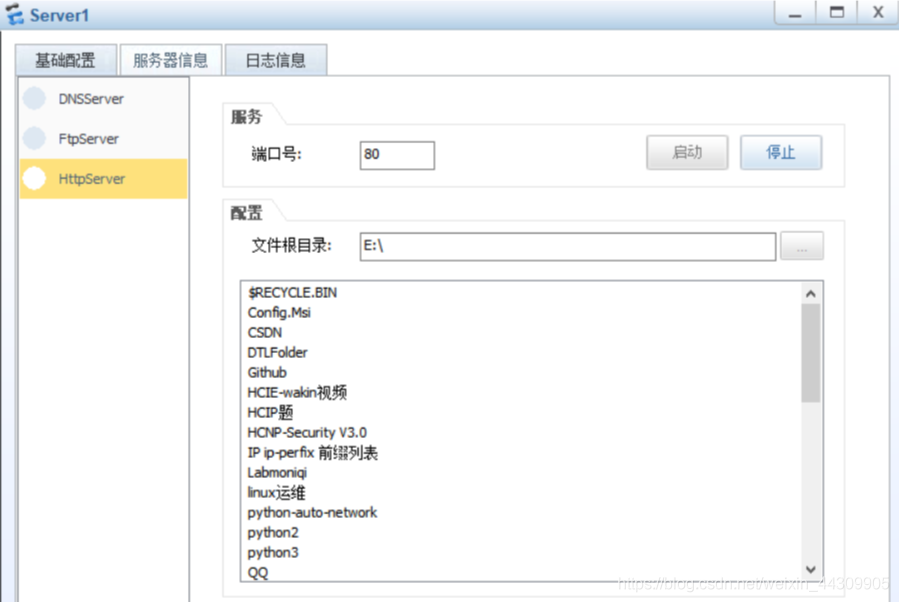The image size is (899, 602).
Task: Select HCIE-wakin视频 in the file list
Action: 296,393
